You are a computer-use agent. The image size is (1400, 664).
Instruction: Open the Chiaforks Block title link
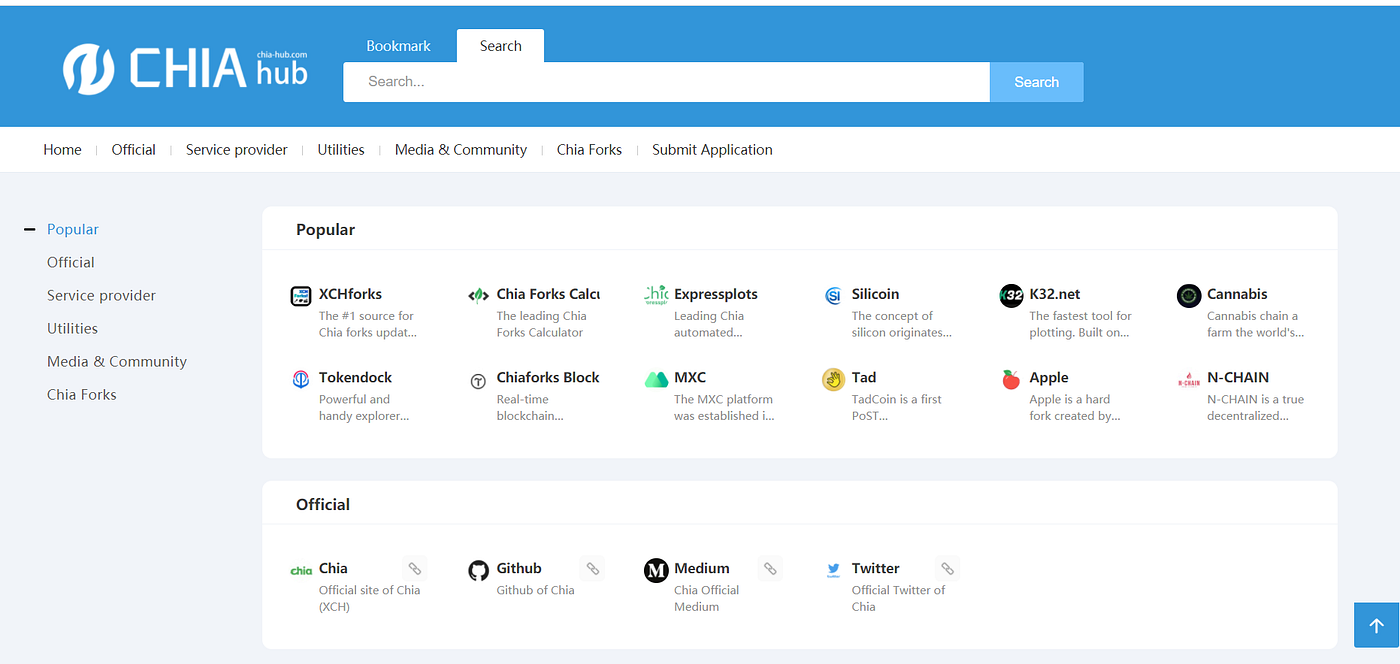click(548, 377)
